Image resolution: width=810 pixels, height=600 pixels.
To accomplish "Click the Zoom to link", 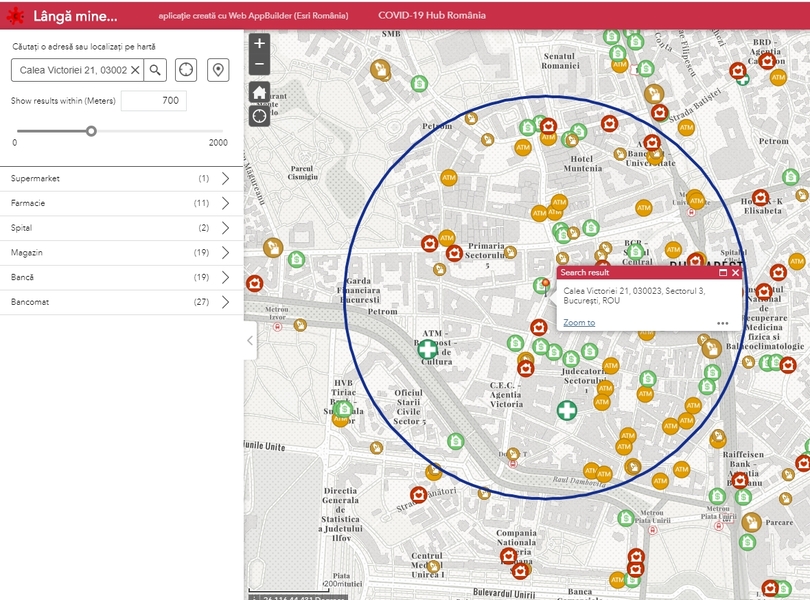I will pyautogui.click(x=579, y=323).
